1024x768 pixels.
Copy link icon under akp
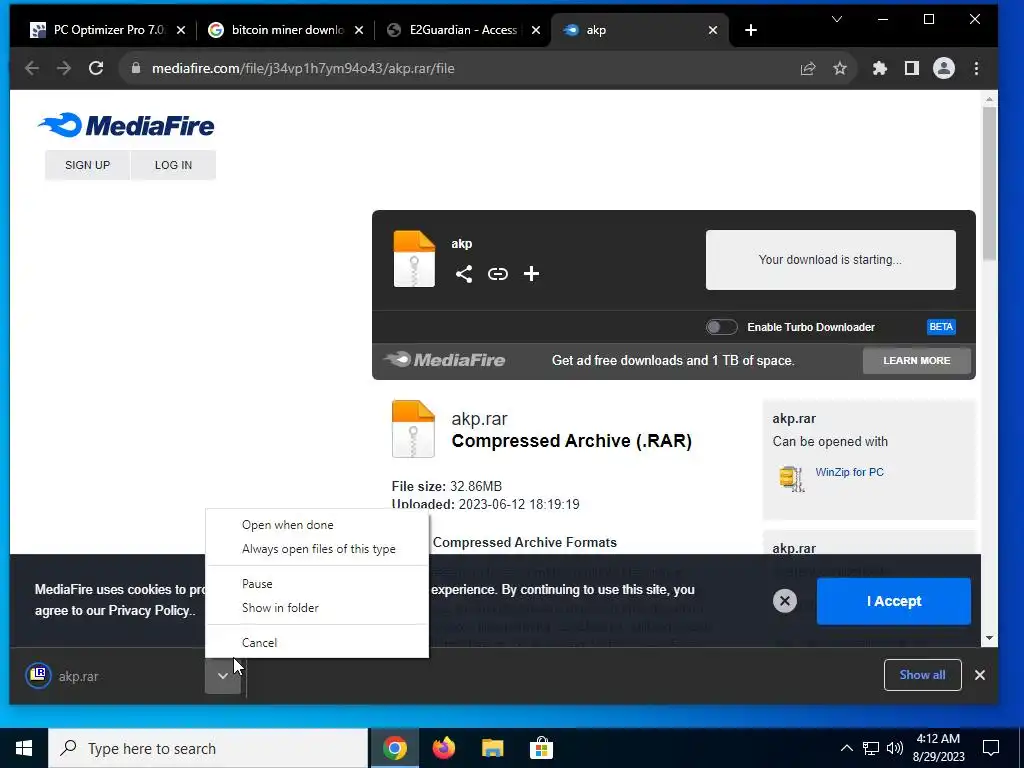click(x=498, y=274)
